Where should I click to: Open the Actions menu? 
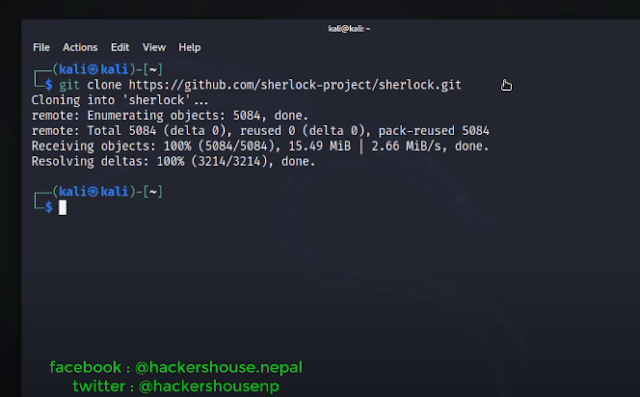[x=80, y=47]
